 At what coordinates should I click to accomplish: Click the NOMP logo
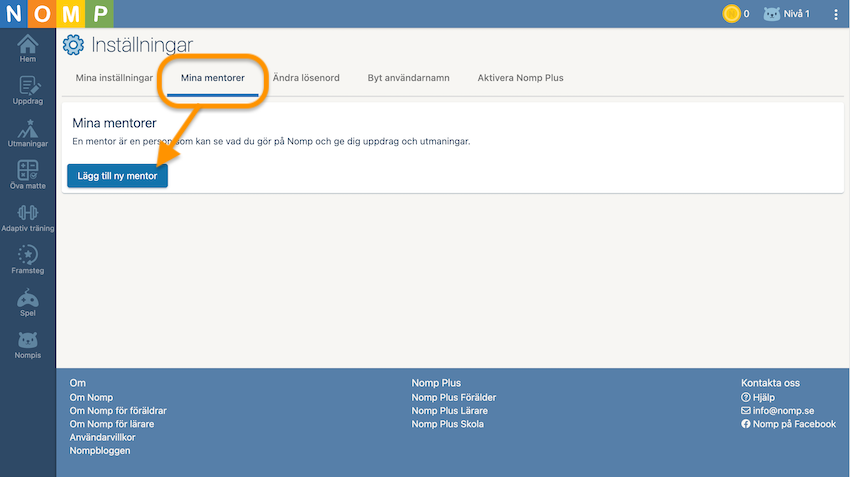click(57, 14)
